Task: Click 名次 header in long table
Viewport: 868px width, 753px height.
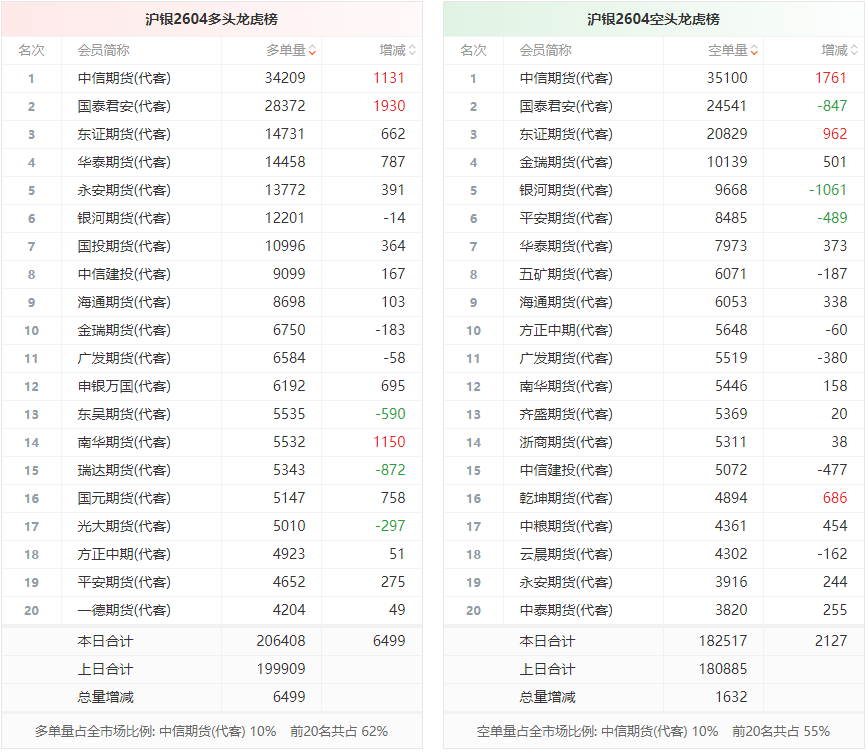Action: tap(31, 50)
